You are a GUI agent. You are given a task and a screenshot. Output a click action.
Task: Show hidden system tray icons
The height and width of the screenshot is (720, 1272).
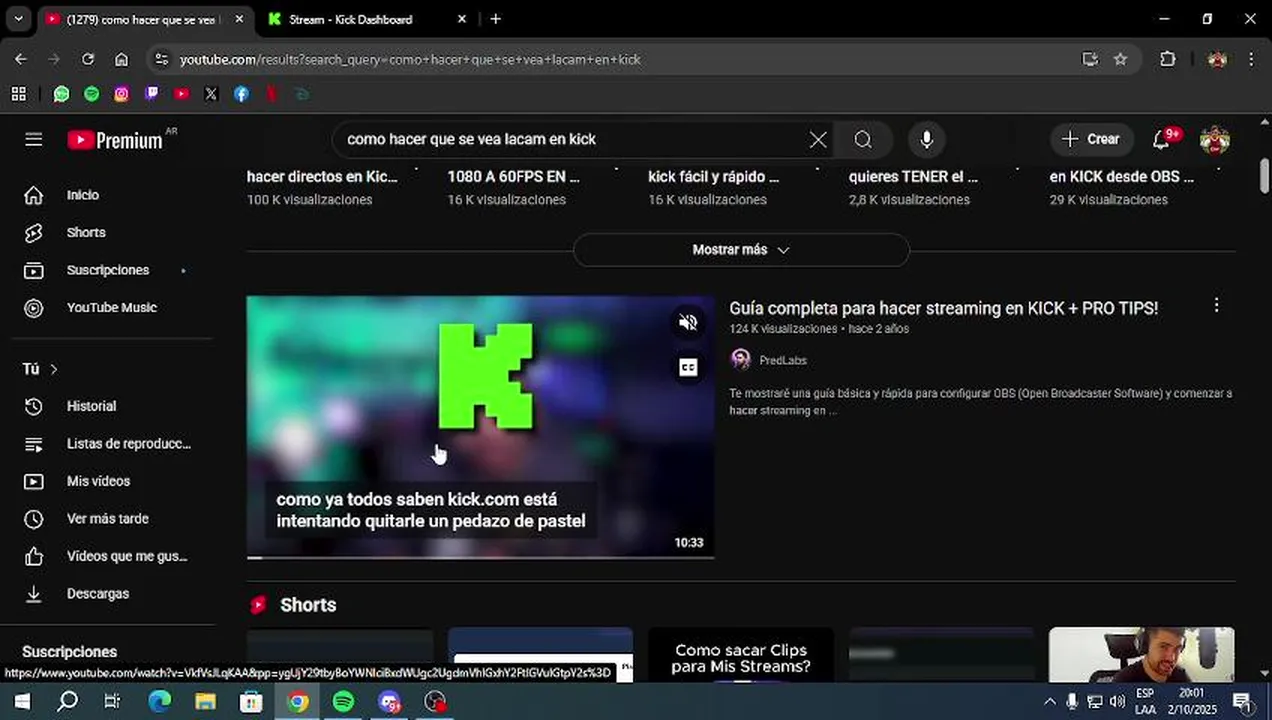tap(1049, 701)
